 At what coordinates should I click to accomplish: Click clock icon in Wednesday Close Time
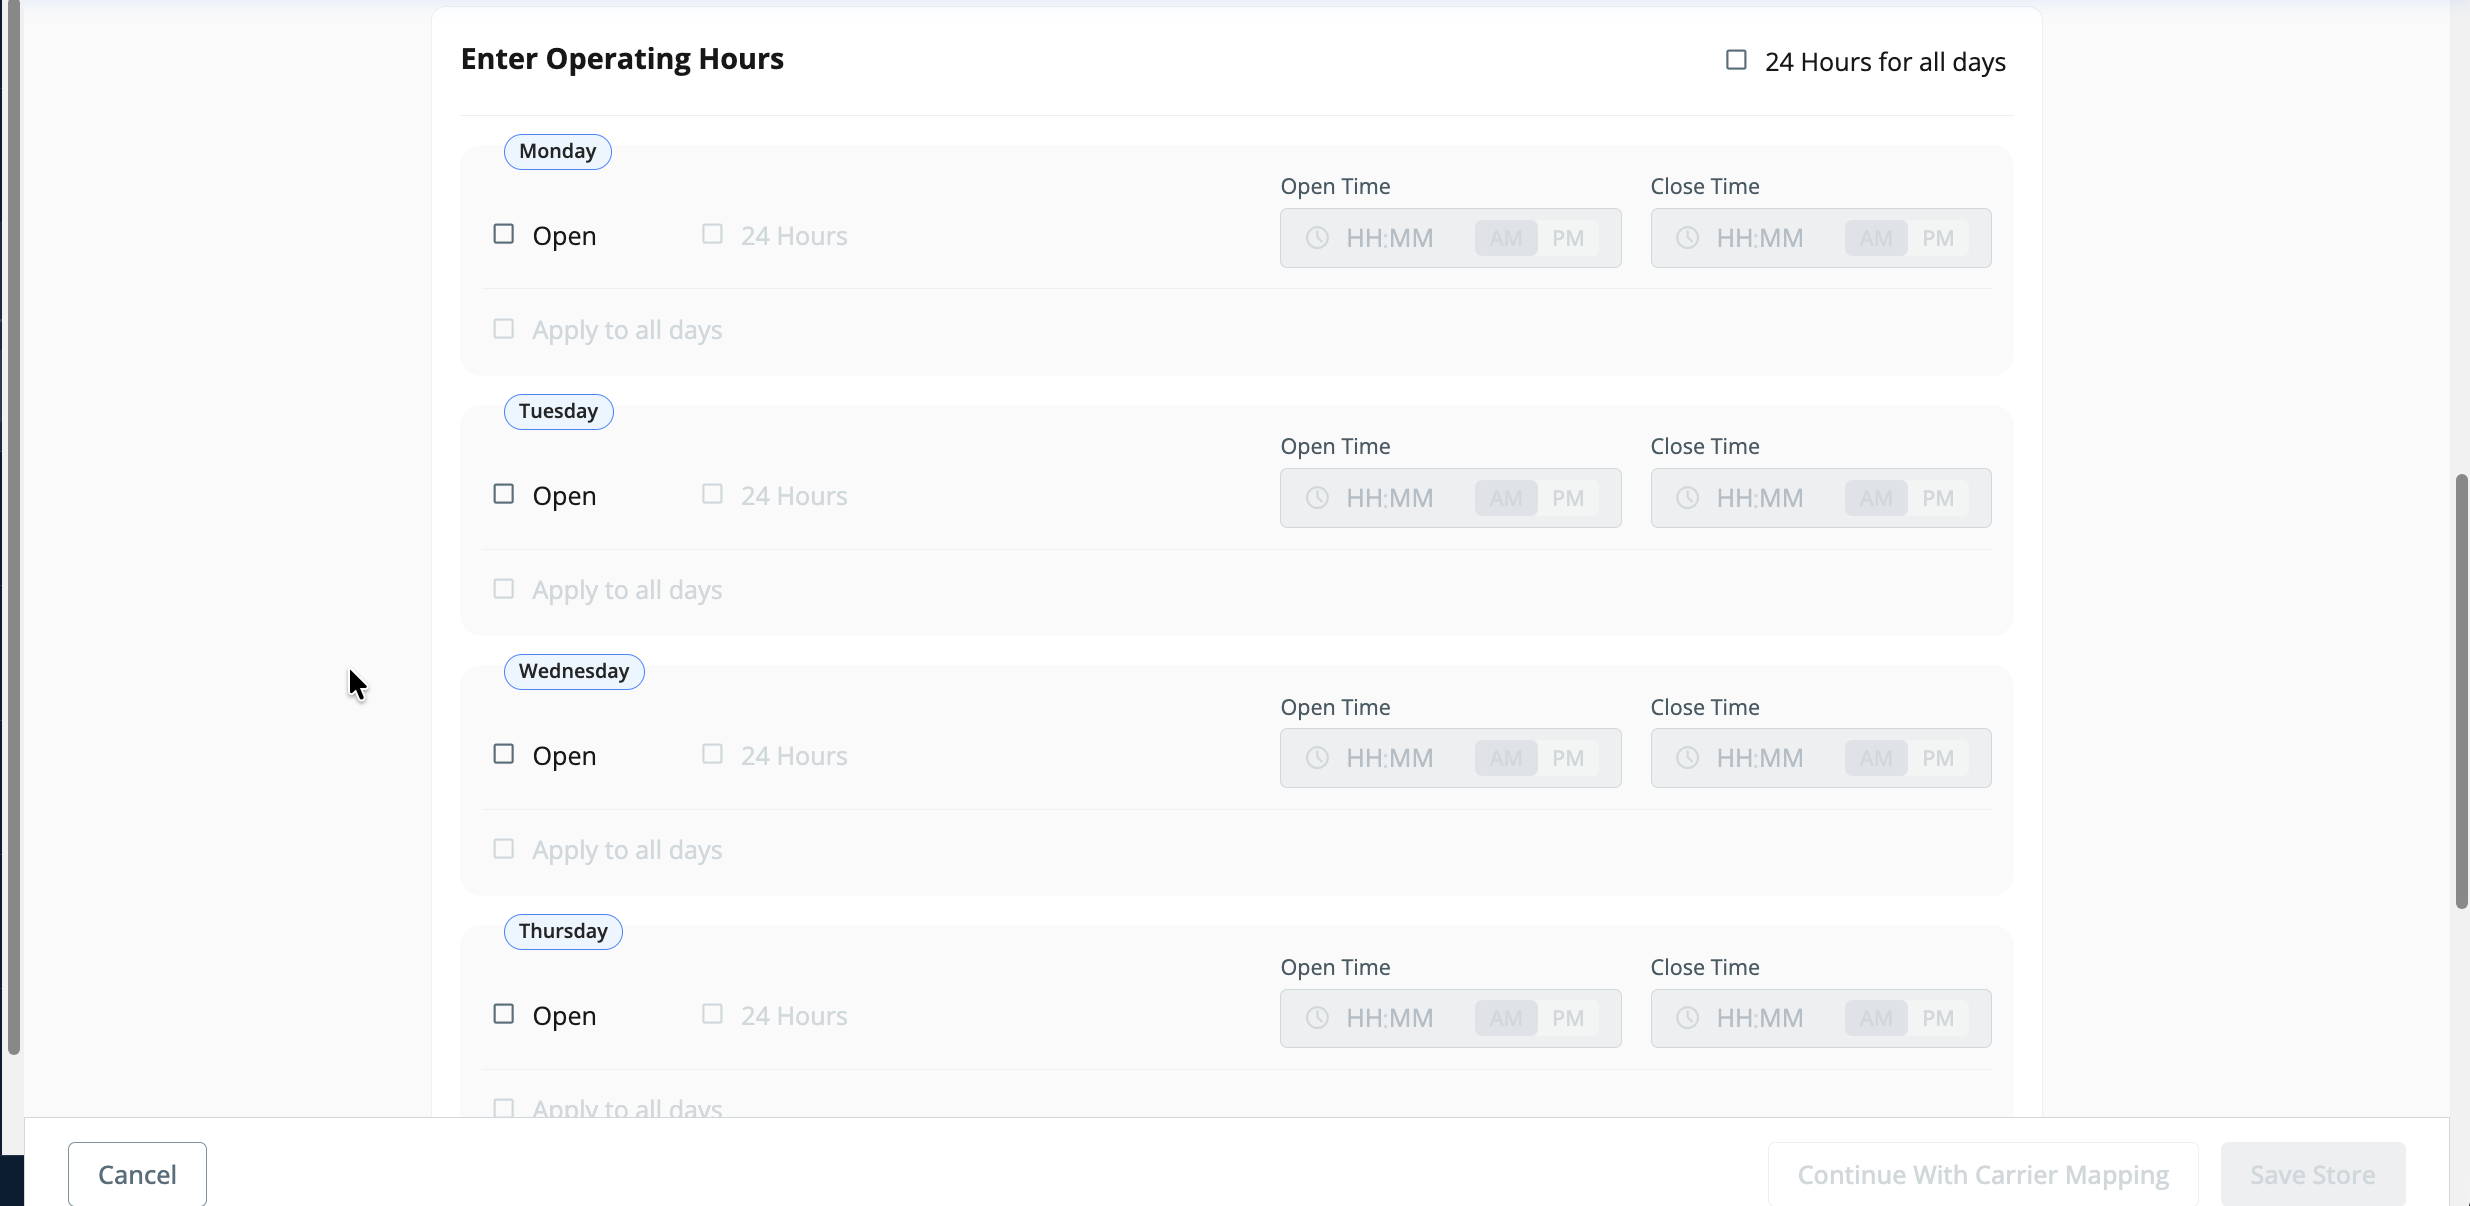[x=1687, y=758]
